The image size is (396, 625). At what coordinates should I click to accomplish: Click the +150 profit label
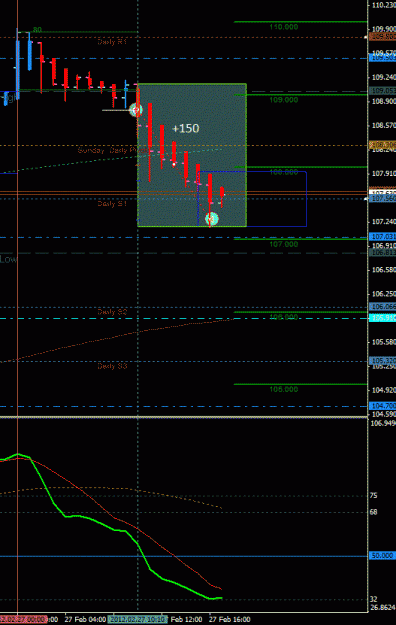coord(185,128)
